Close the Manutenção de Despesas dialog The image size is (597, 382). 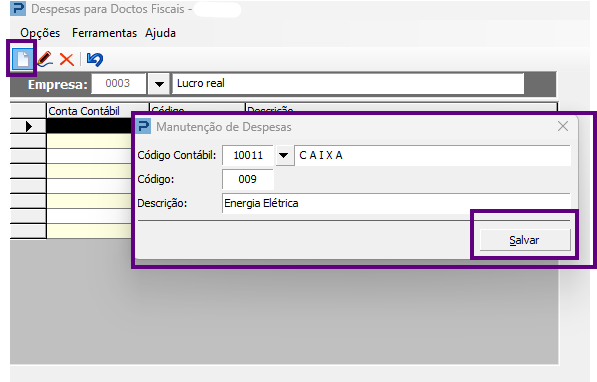pyautogui.click(x=563, y=126)
